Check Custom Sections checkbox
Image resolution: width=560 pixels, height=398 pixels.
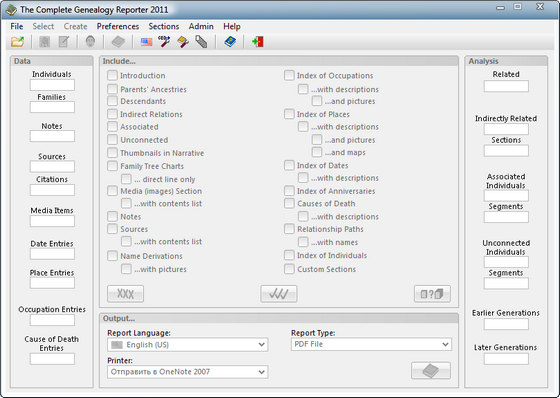pos(289,269)
